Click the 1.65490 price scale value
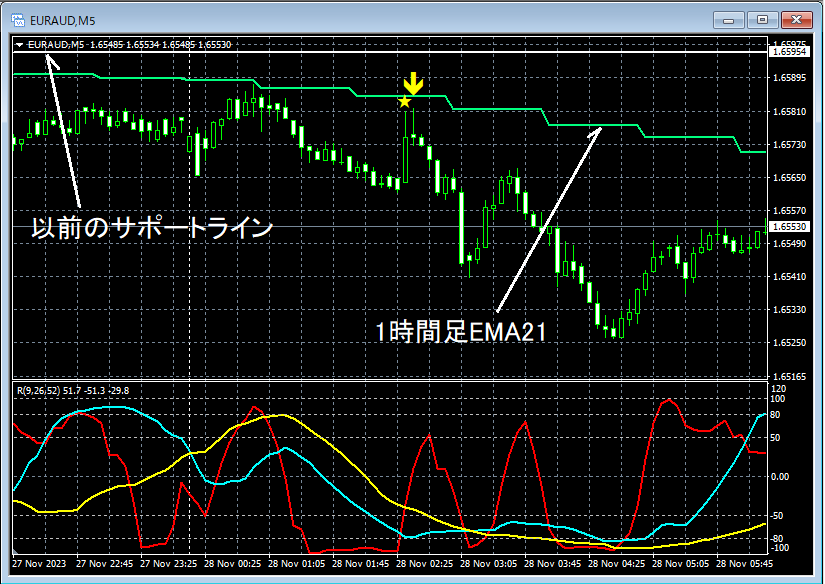The image size is (825, 584). (790, 244)
